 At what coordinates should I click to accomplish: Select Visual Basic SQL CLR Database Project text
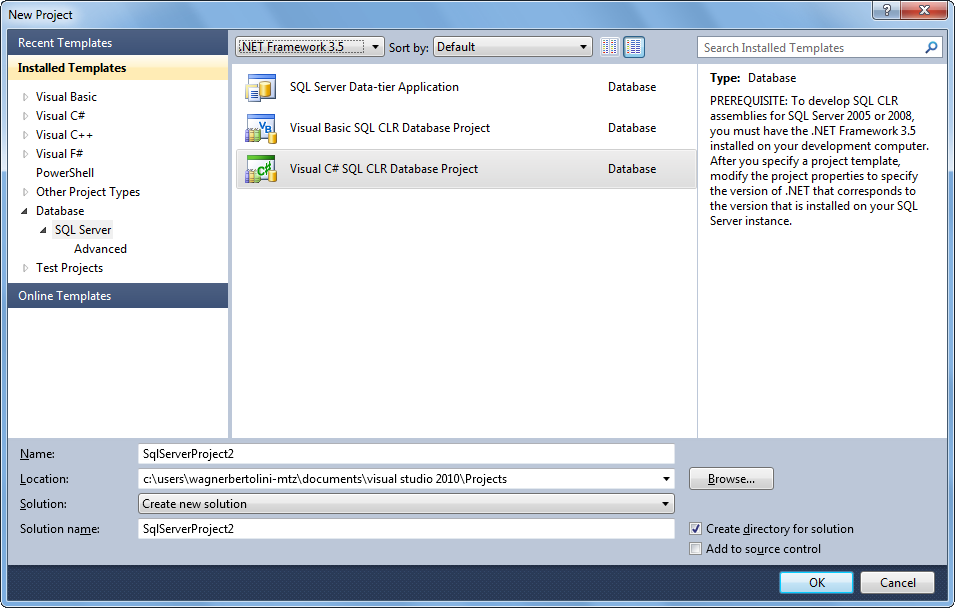[x=390, y=128]
